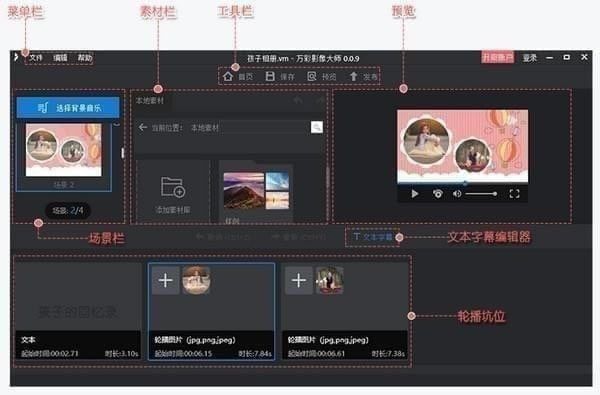
Task: Open the 文件 menu
Action: (36, 58)
